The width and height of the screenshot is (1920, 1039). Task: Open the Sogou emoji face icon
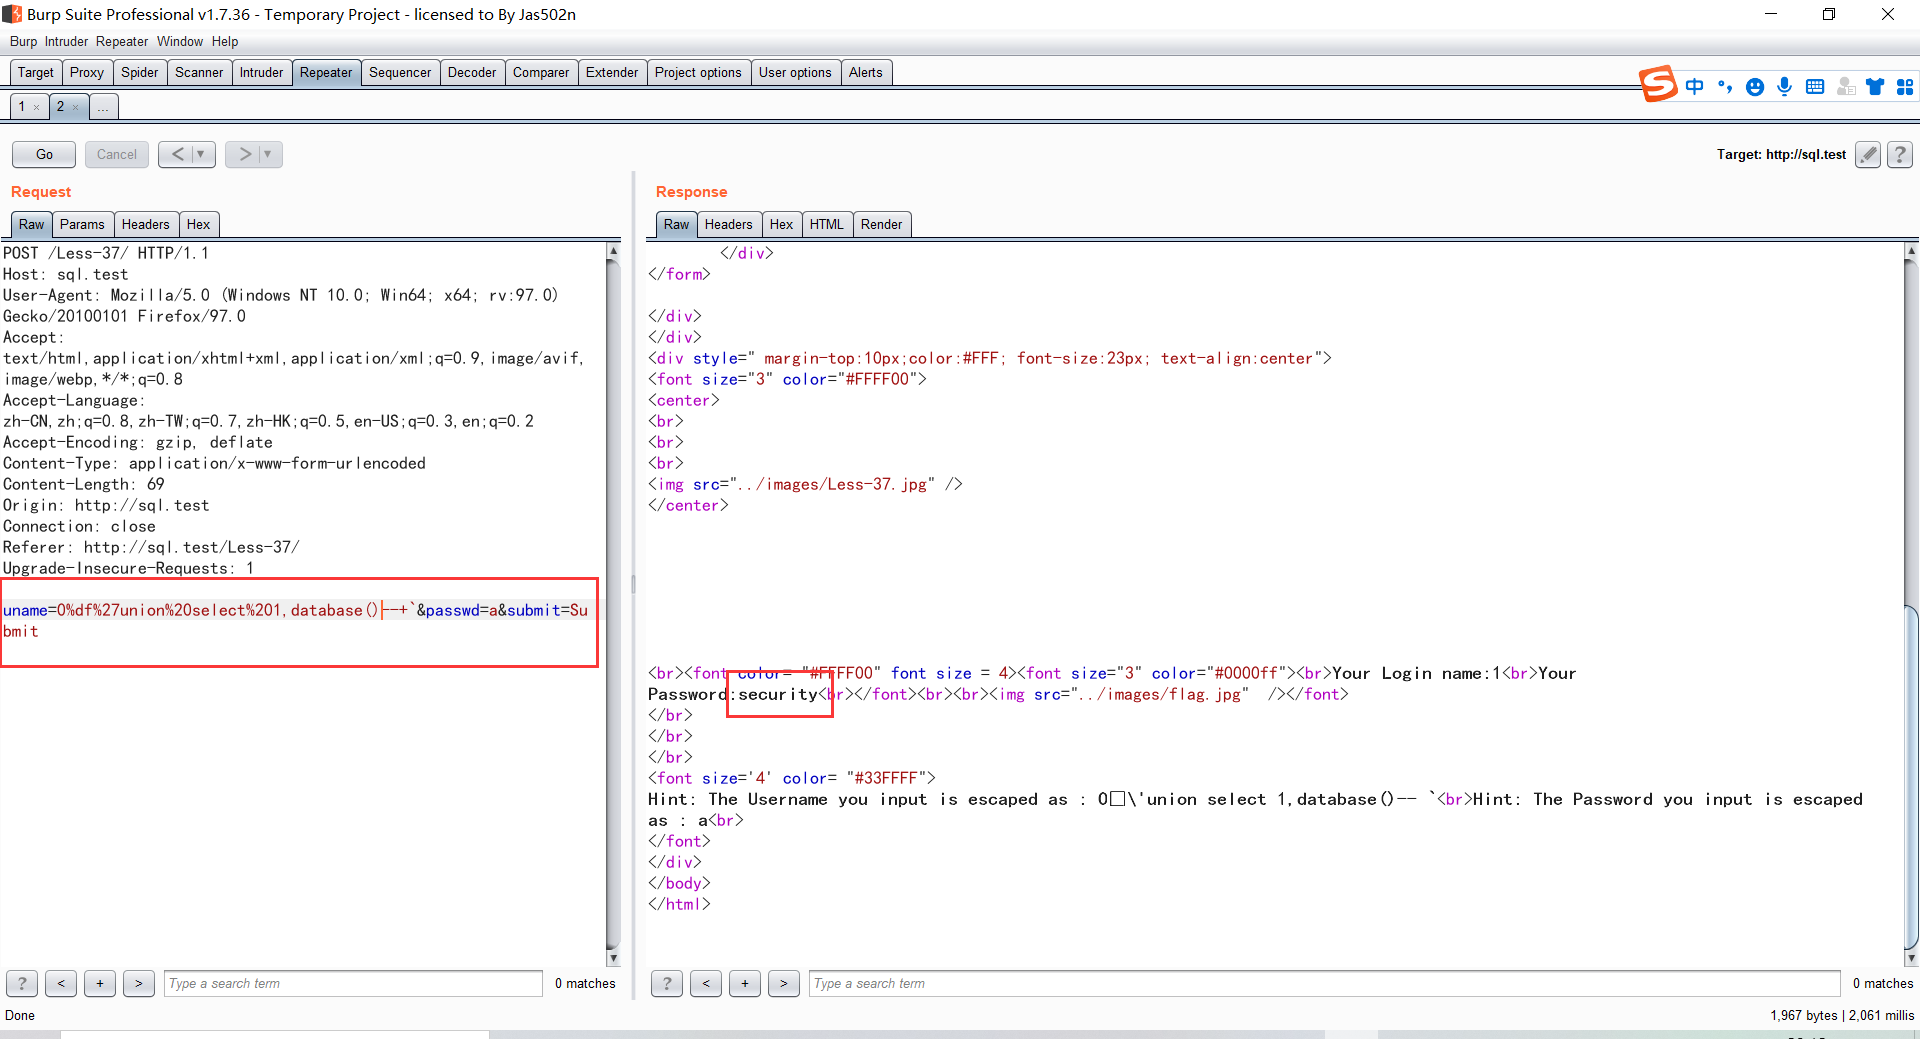[x=1755, y=87]
